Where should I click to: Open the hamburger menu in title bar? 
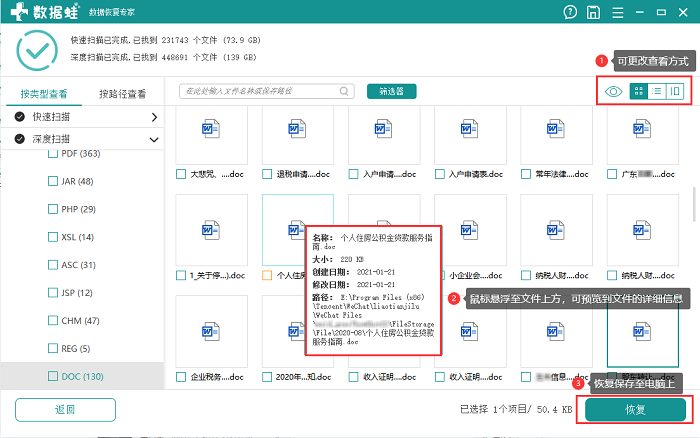click(x=617, y=12)
